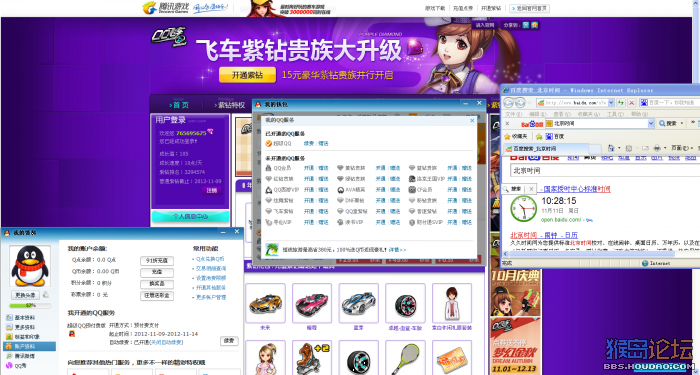700x375 pixels.
Task: Open the 详情>> link in wallet promo
Action: click(397, 250)
